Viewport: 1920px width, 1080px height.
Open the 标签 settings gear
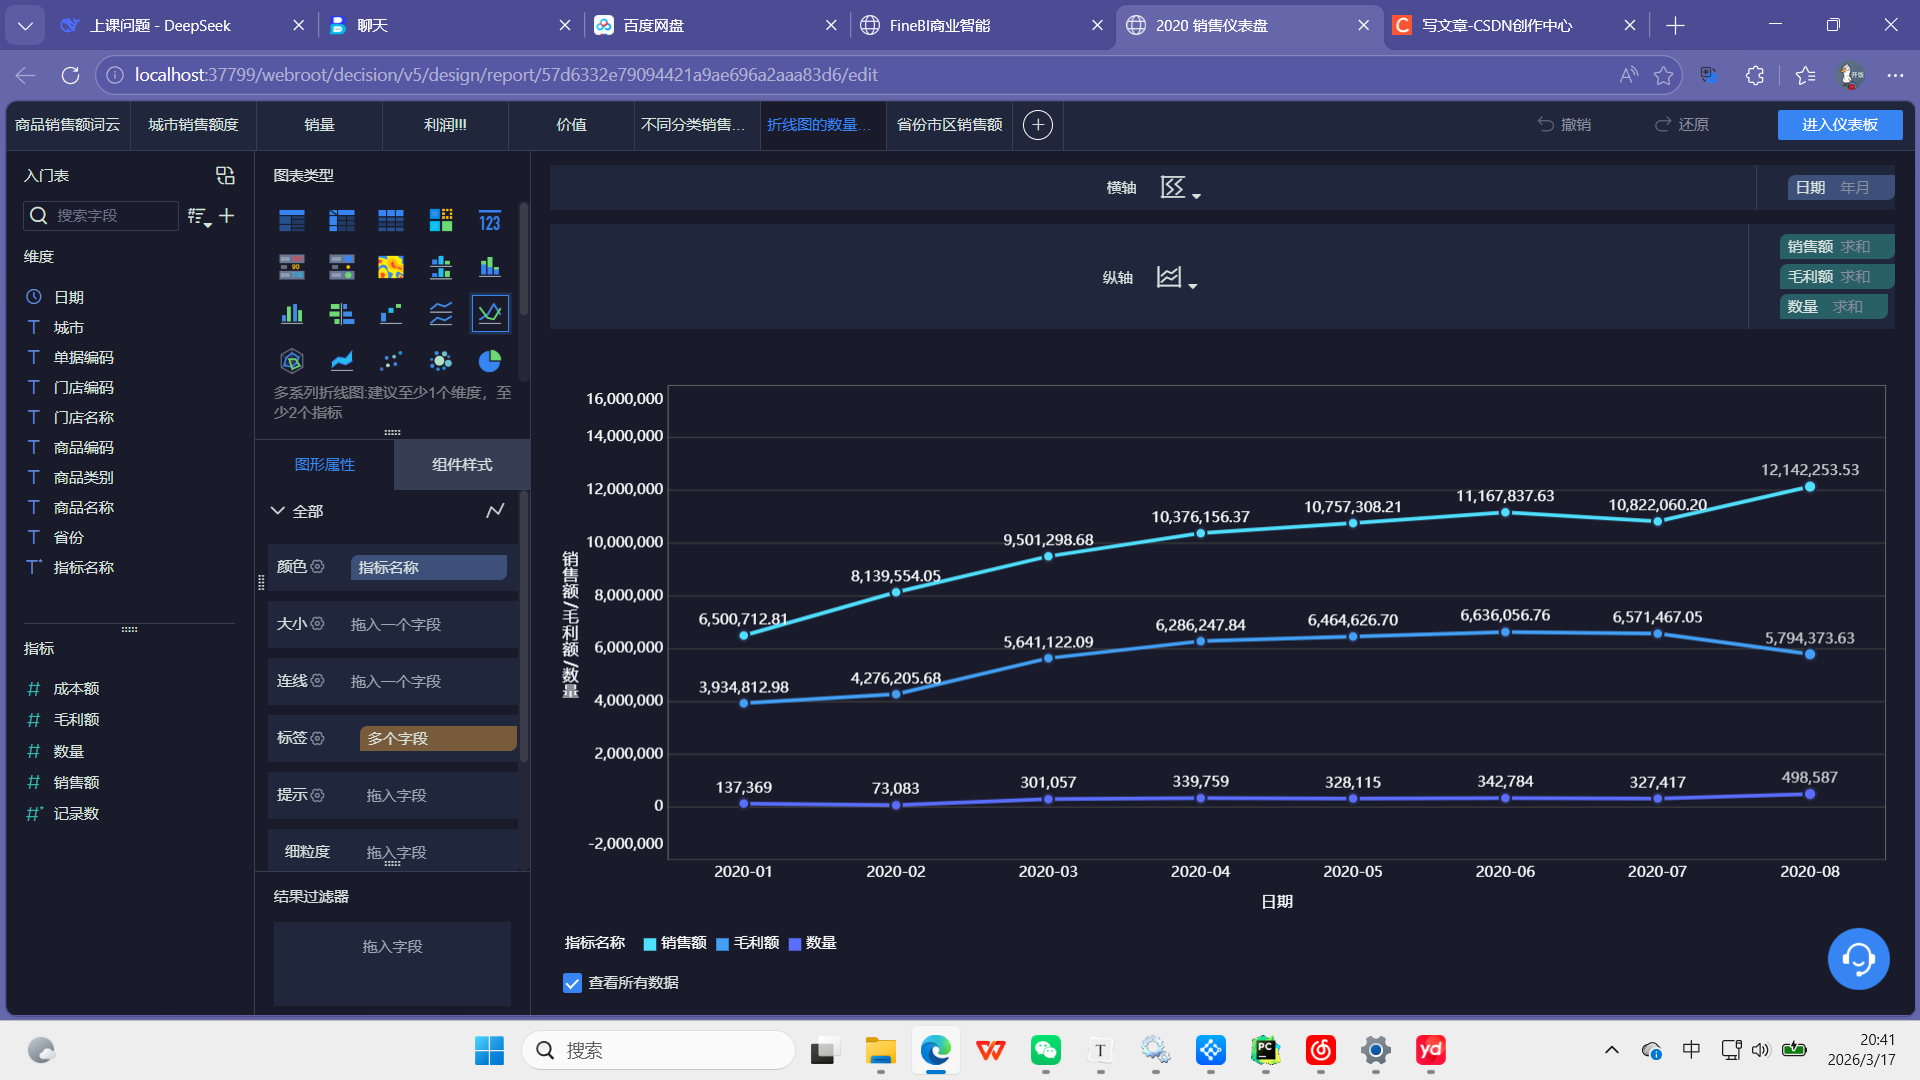(x=318, y=738)
